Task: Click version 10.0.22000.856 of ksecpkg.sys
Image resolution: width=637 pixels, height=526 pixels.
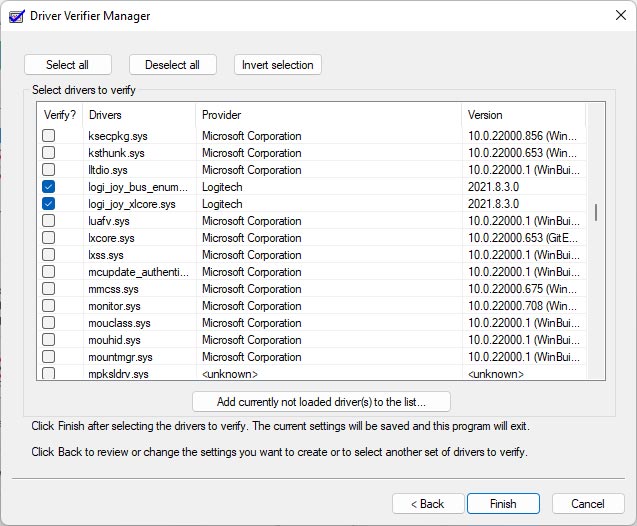Action: [x=522, y=136]
